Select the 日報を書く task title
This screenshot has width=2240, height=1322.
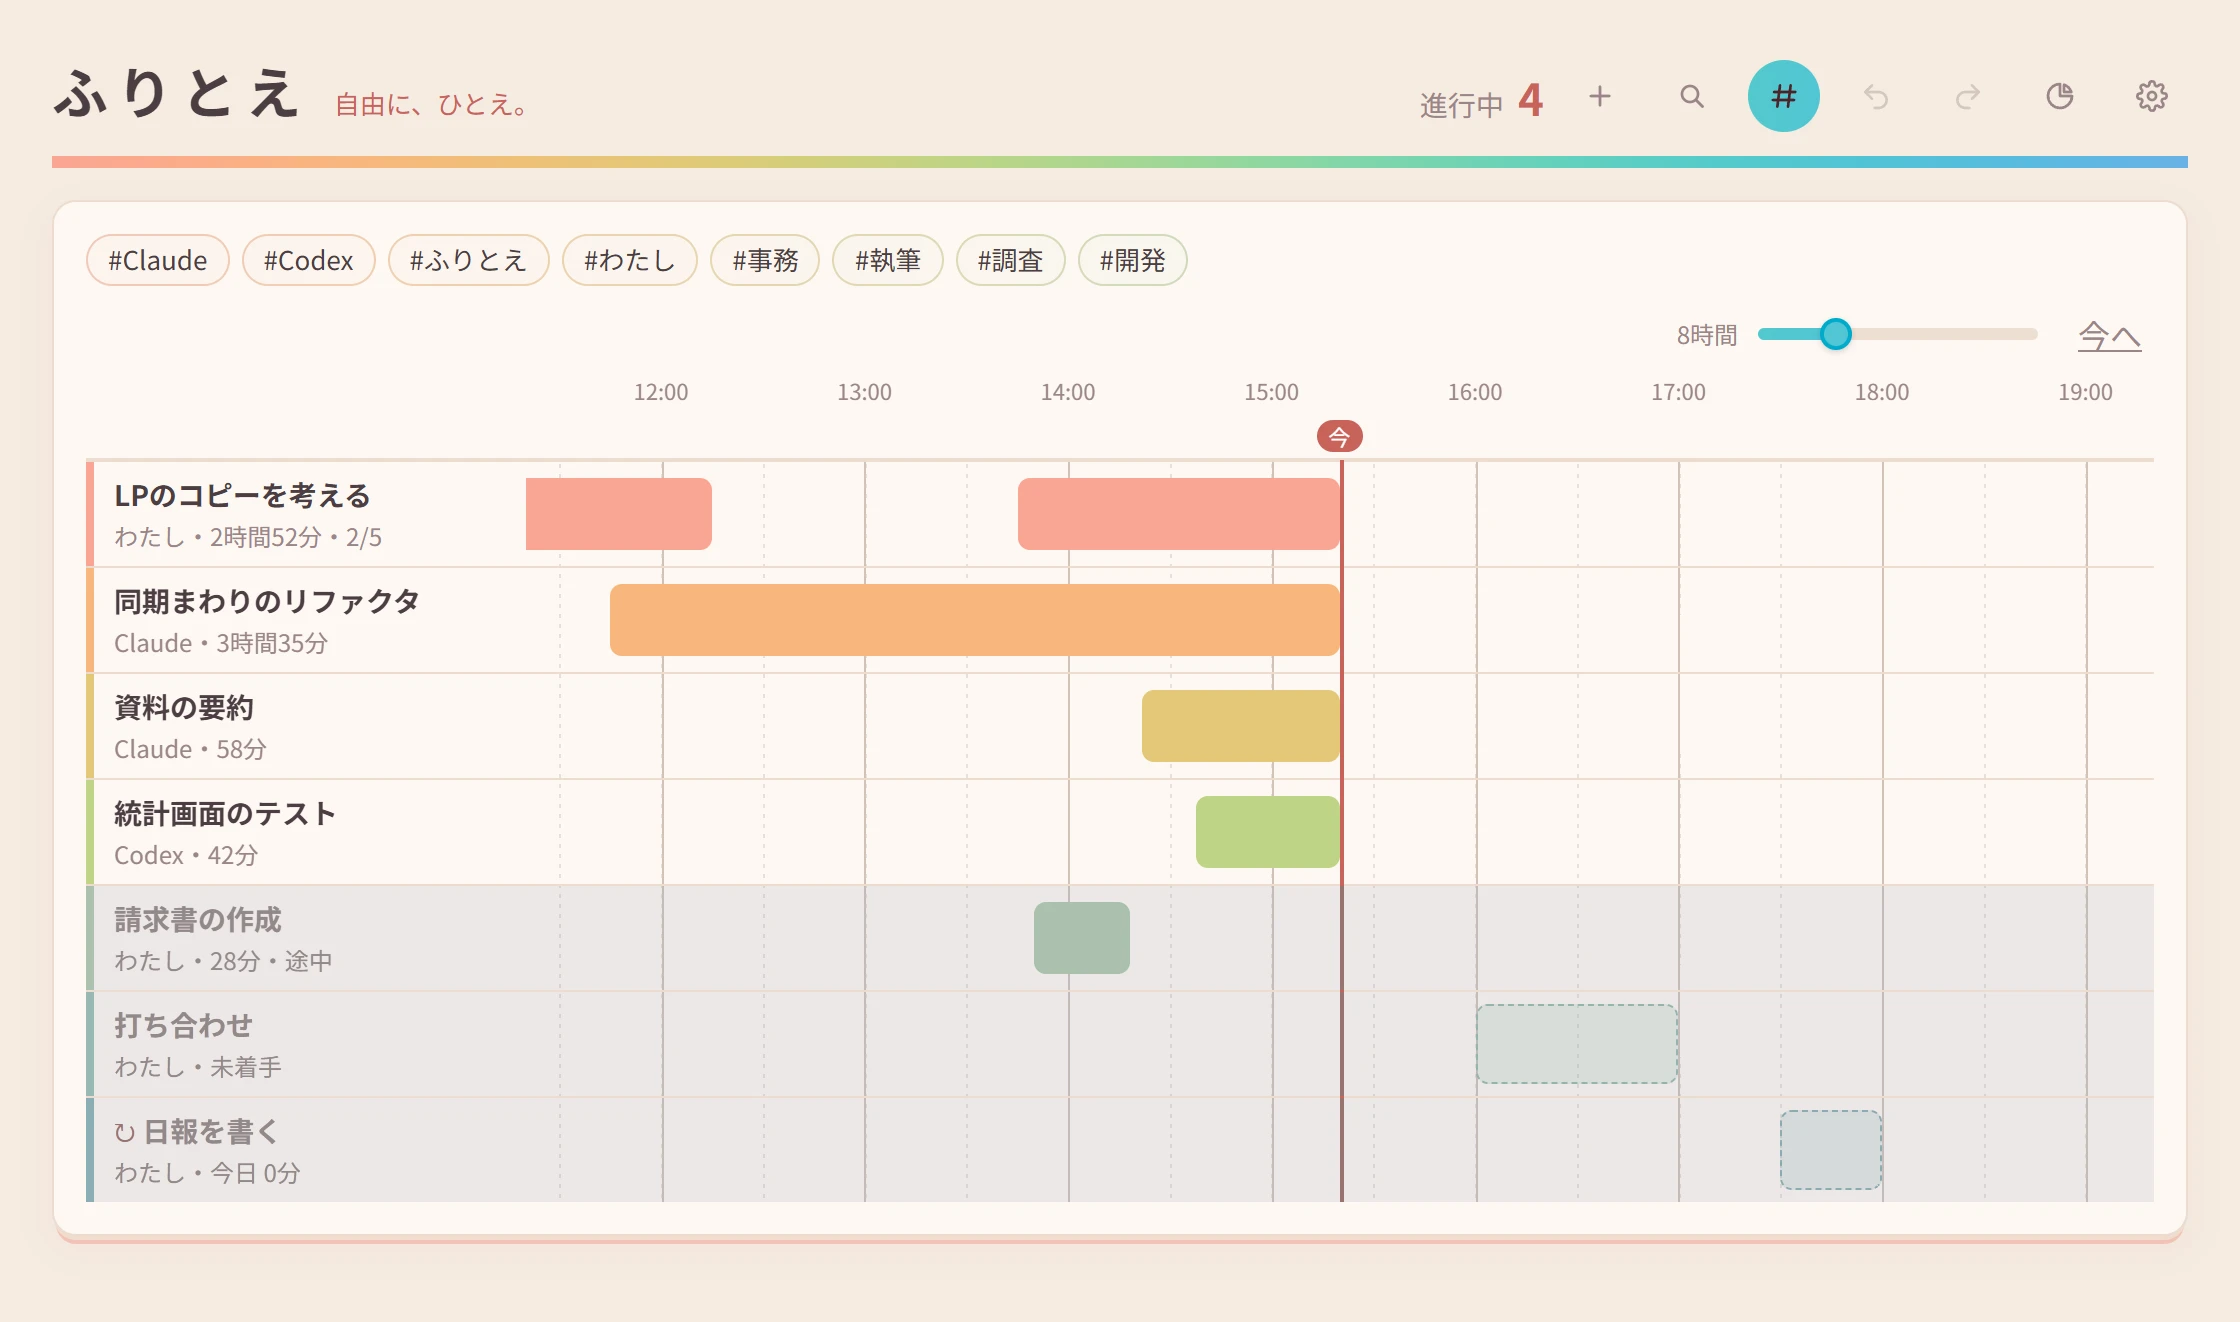[211, 1131]
